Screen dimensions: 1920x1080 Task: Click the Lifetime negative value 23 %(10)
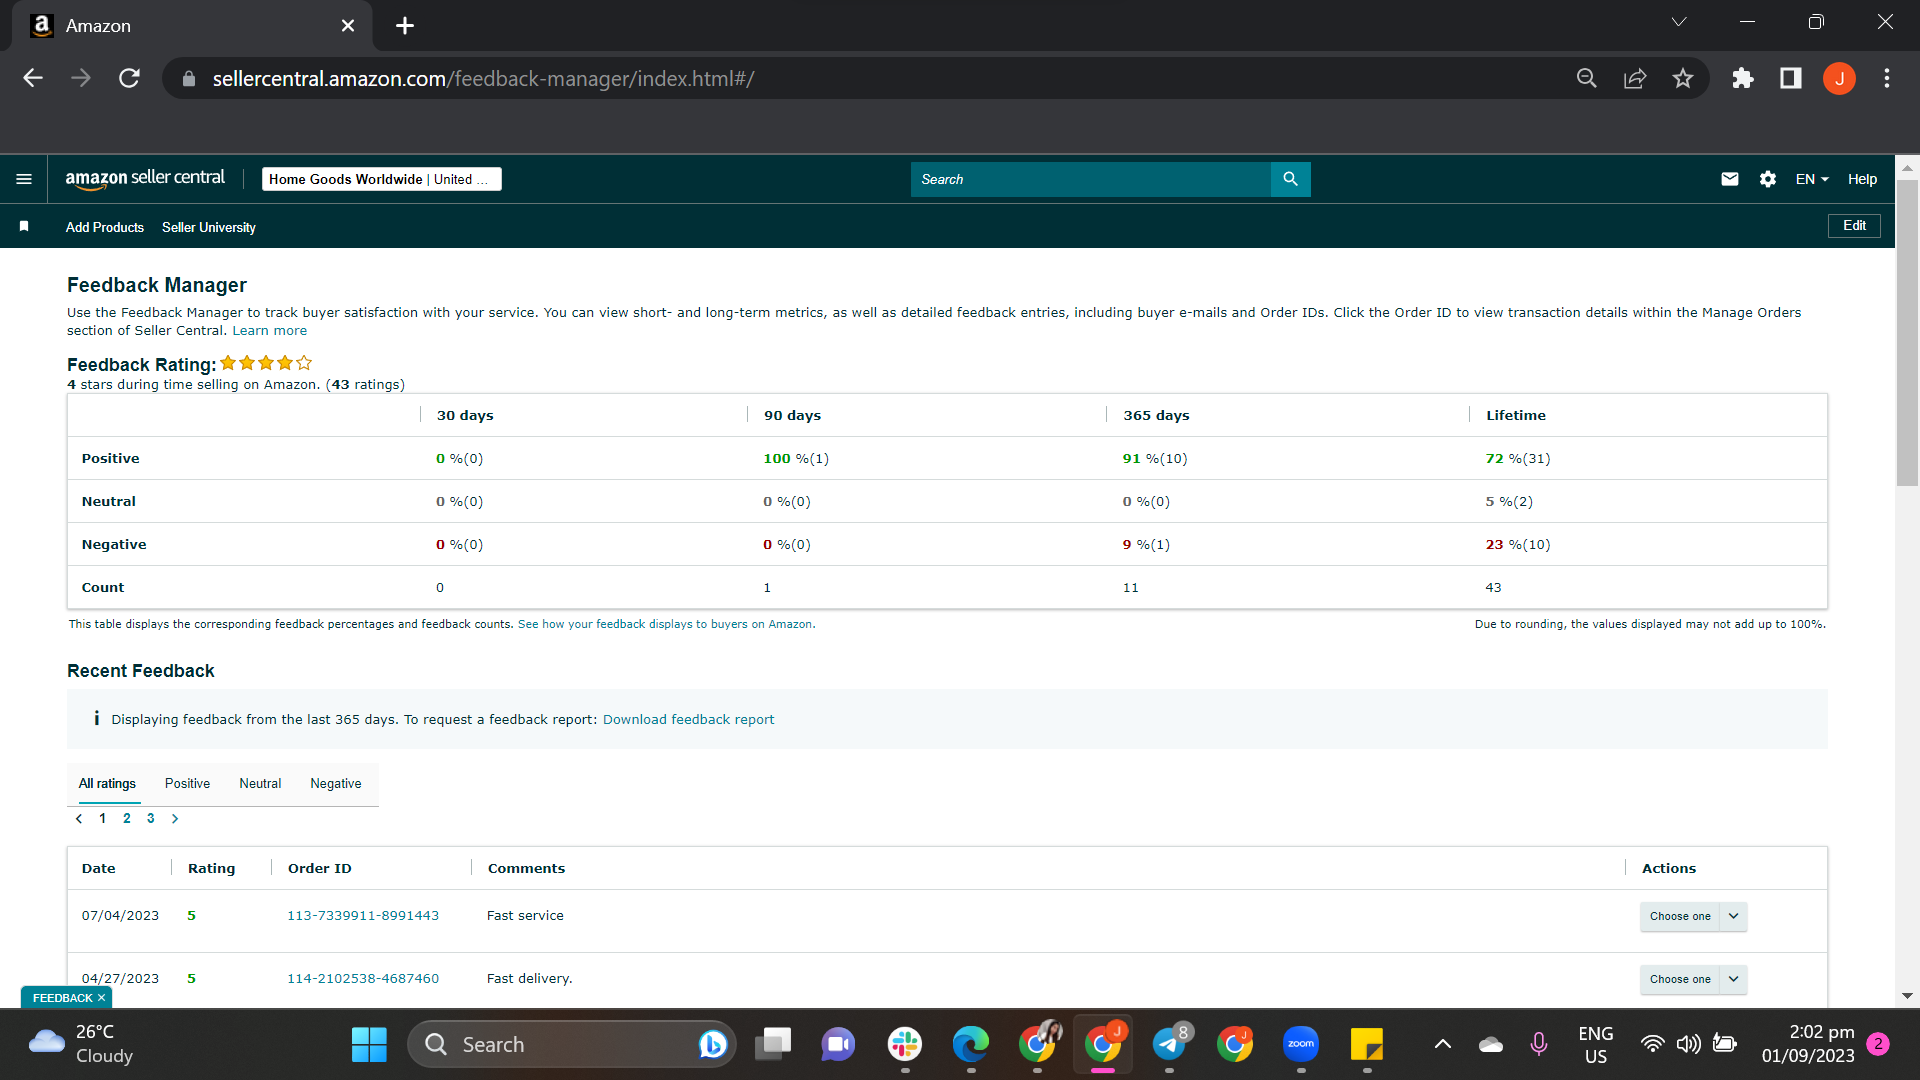tap(1518, 545)
